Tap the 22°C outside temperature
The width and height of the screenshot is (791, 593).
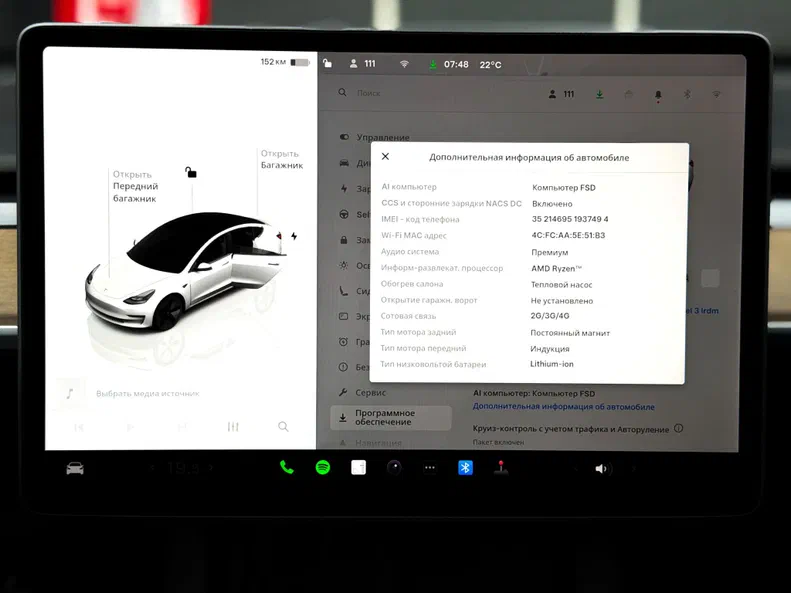point(490,65)
